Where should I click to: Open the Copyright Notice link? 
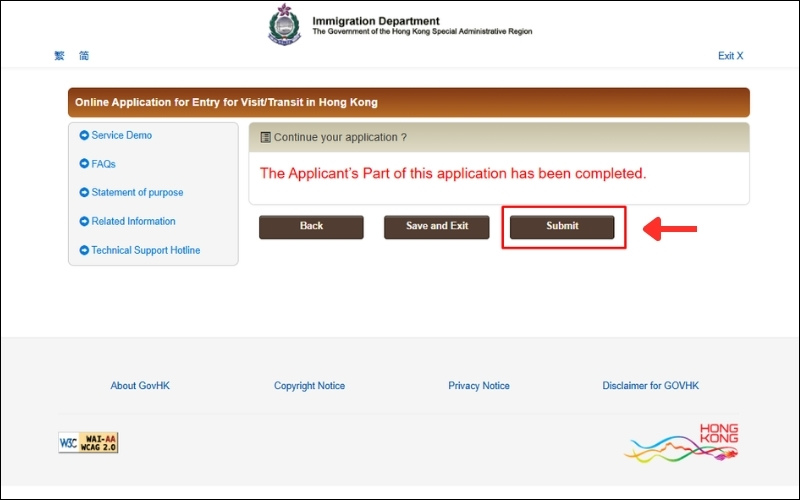309,386
